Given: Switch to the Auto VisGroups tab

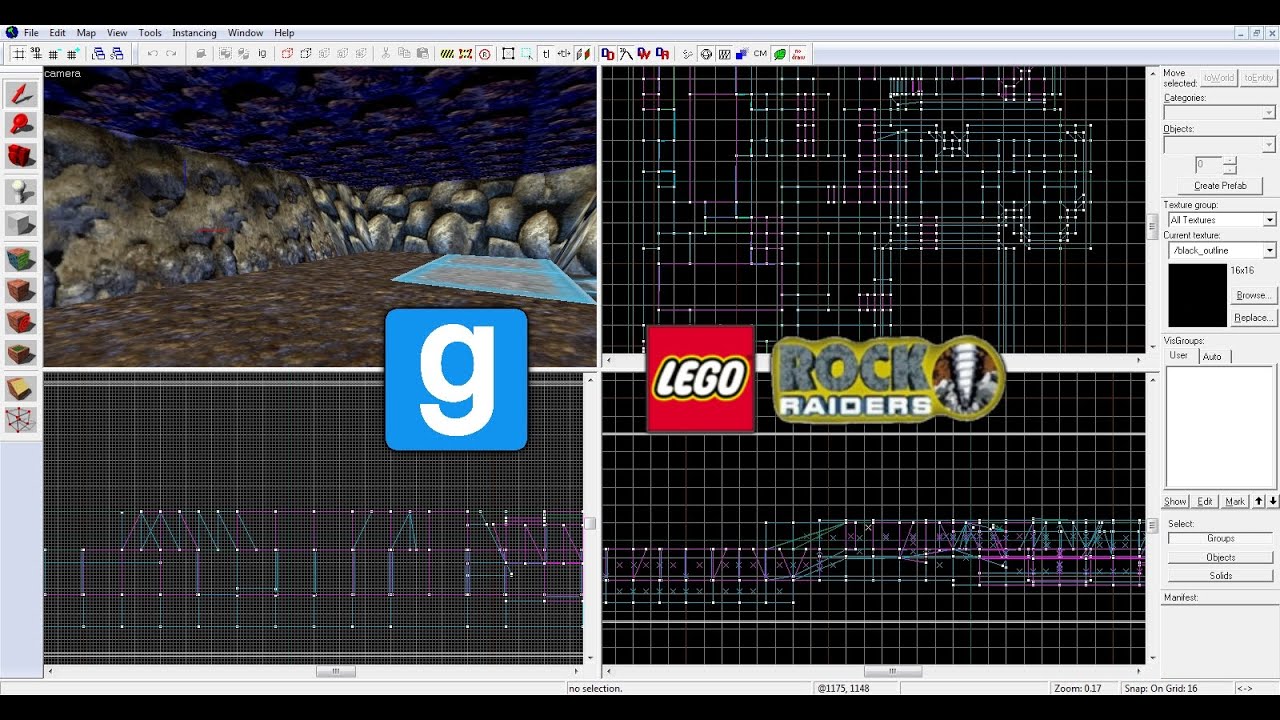Looking at the screenshot, I should [x=1212, y=356].
